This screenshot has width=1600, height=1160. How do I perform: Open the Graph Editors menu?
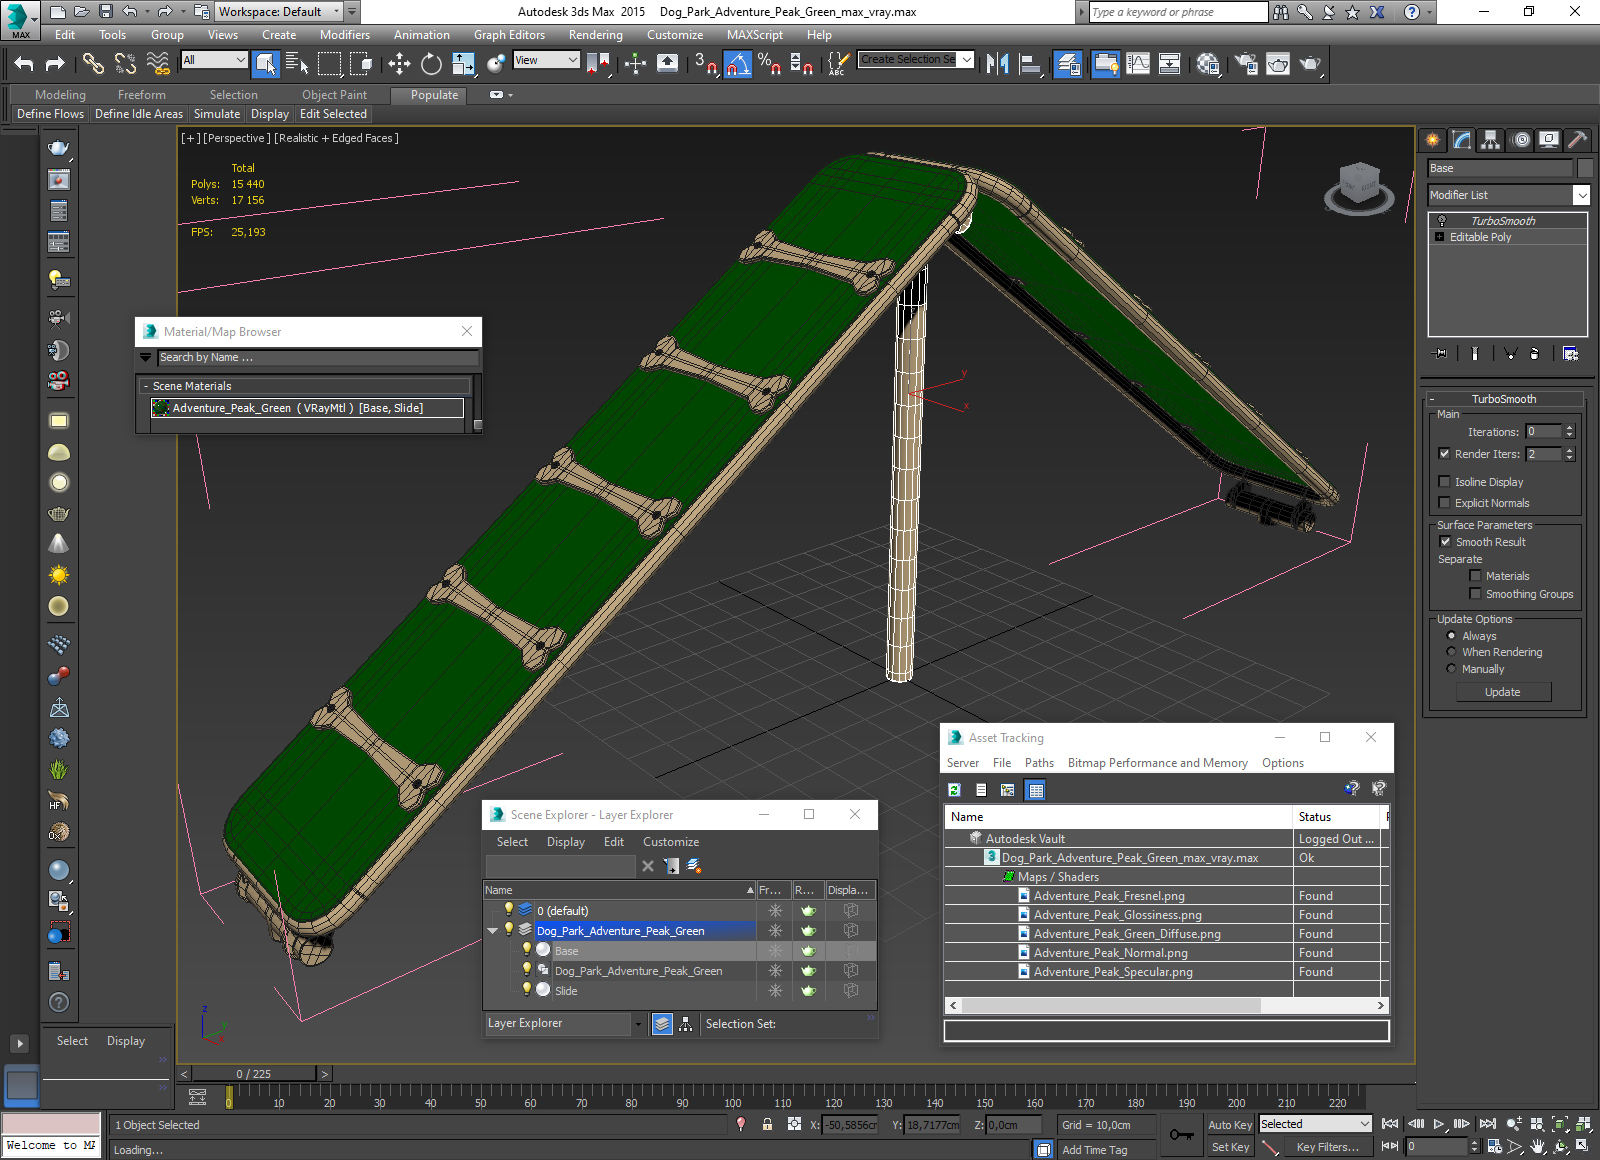pyautogui.click(x=509, y=35)
